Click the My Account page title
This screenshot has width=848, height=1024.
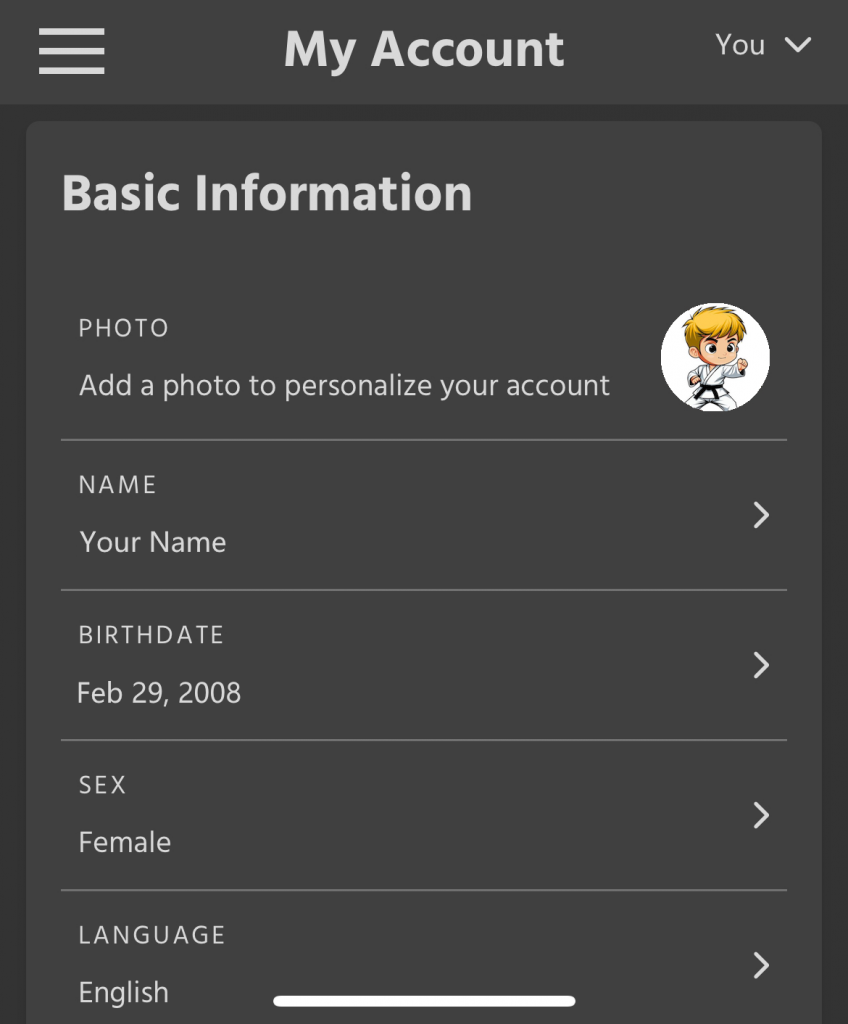pyautogui.click(x=424, y=50)
